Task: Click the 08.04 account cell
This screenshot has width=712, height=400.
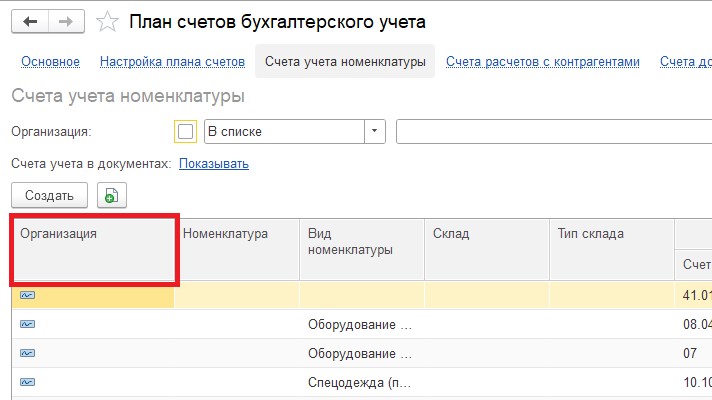Action: coord(693,325)
